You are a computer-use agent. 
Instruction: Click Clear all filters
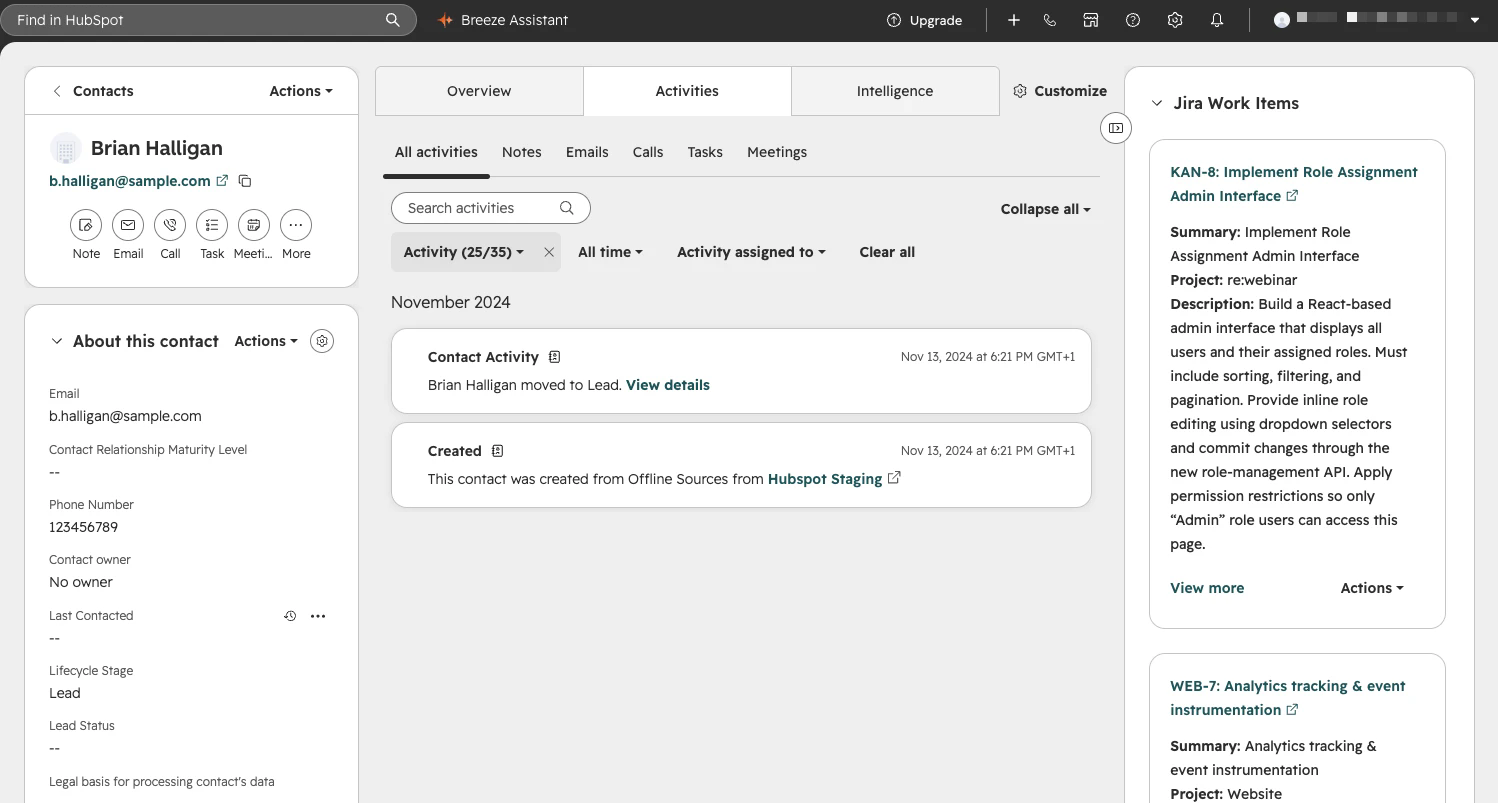887,252
